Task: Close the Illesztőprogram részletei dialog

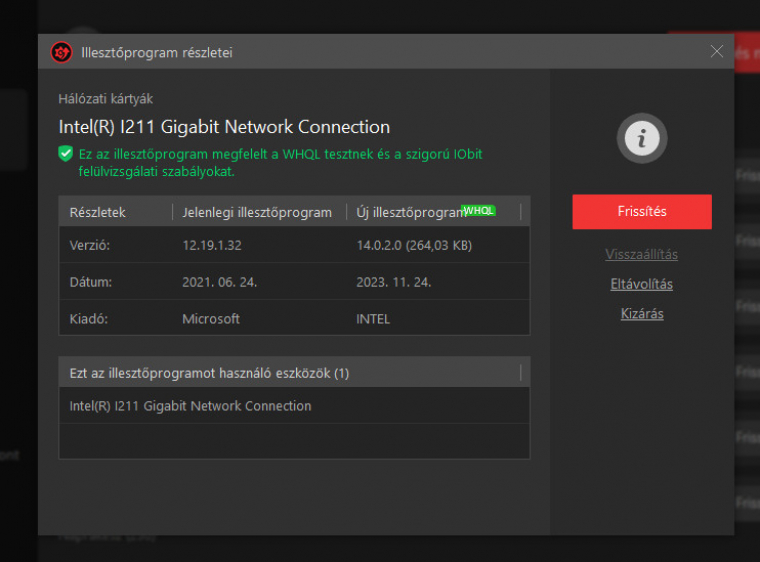Action: pyautogui.click(x=716, y=51)
